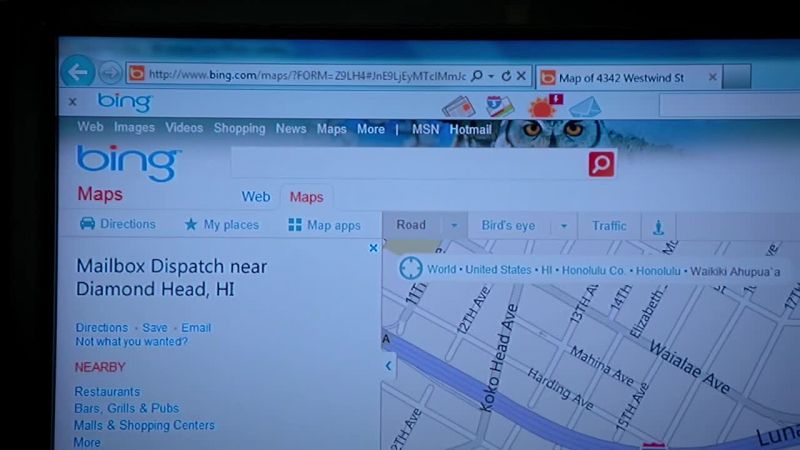The width and height of the screenshot is (800, 450).
Task: Click the search magnifier in address bar
Action: pos(477,76)
